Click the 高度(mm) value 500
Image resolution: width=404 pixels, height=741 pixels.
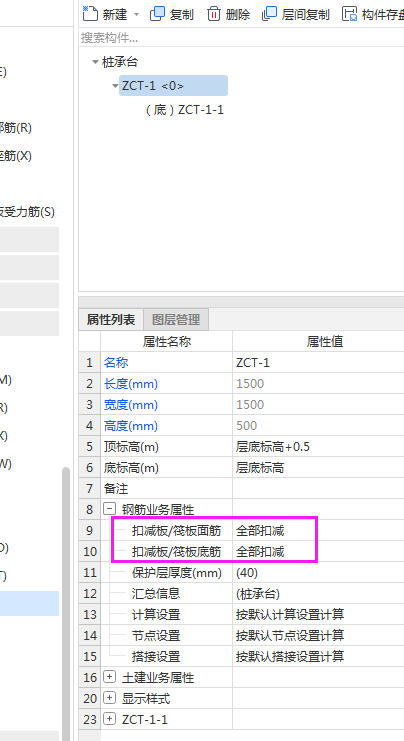click(x=318, y=425)
